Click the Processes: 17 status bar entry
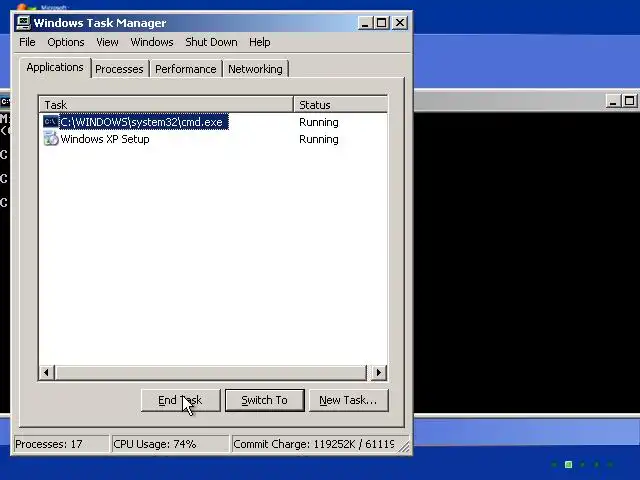640x480 pixels. [x=61, y=444]
